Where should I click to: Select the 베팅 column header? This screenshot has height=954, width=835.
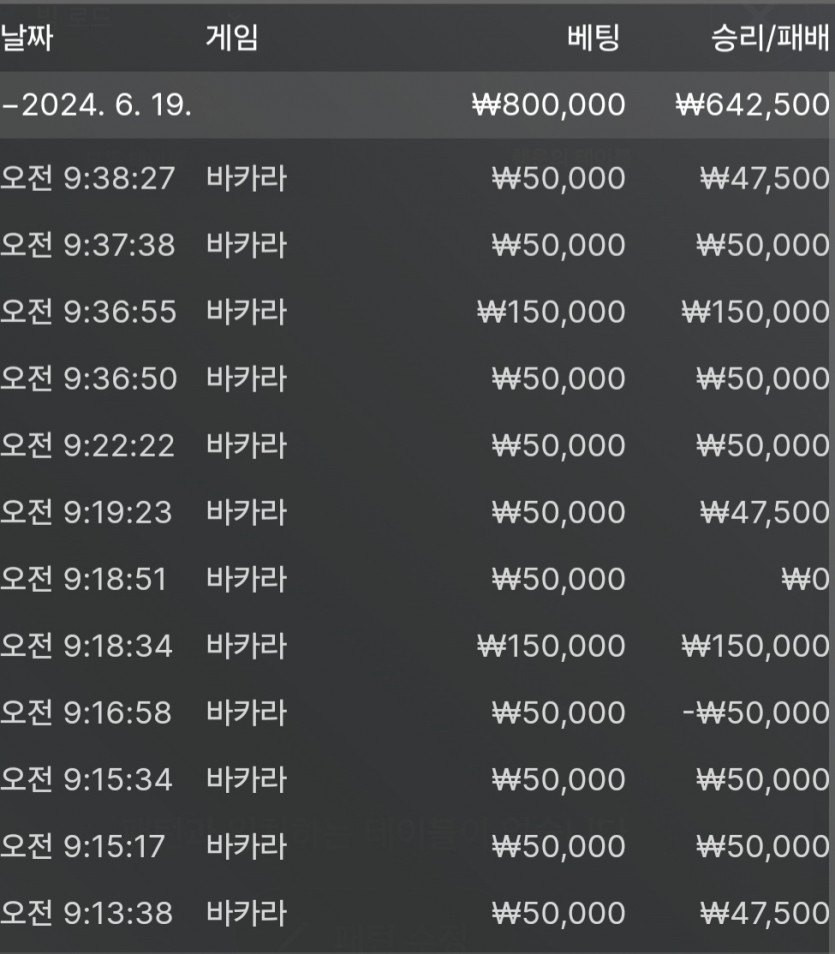pos(593,38)
